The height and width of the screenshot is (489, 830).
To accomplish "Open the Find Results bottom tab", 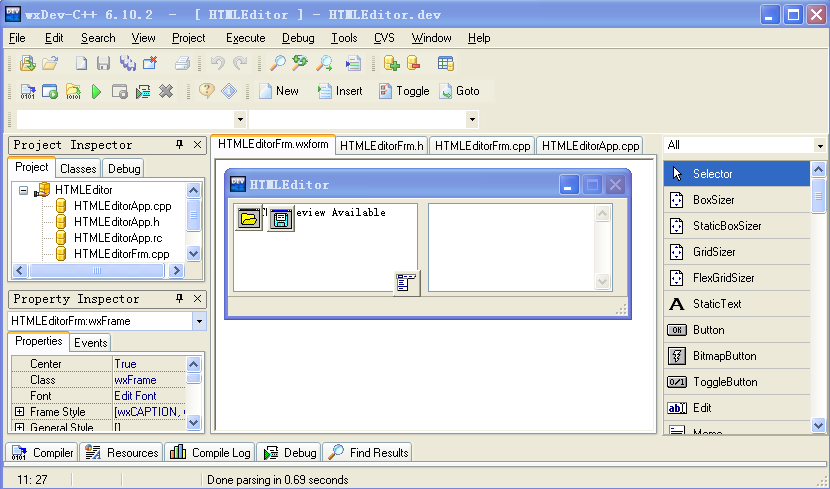I will tap(367, 452).
